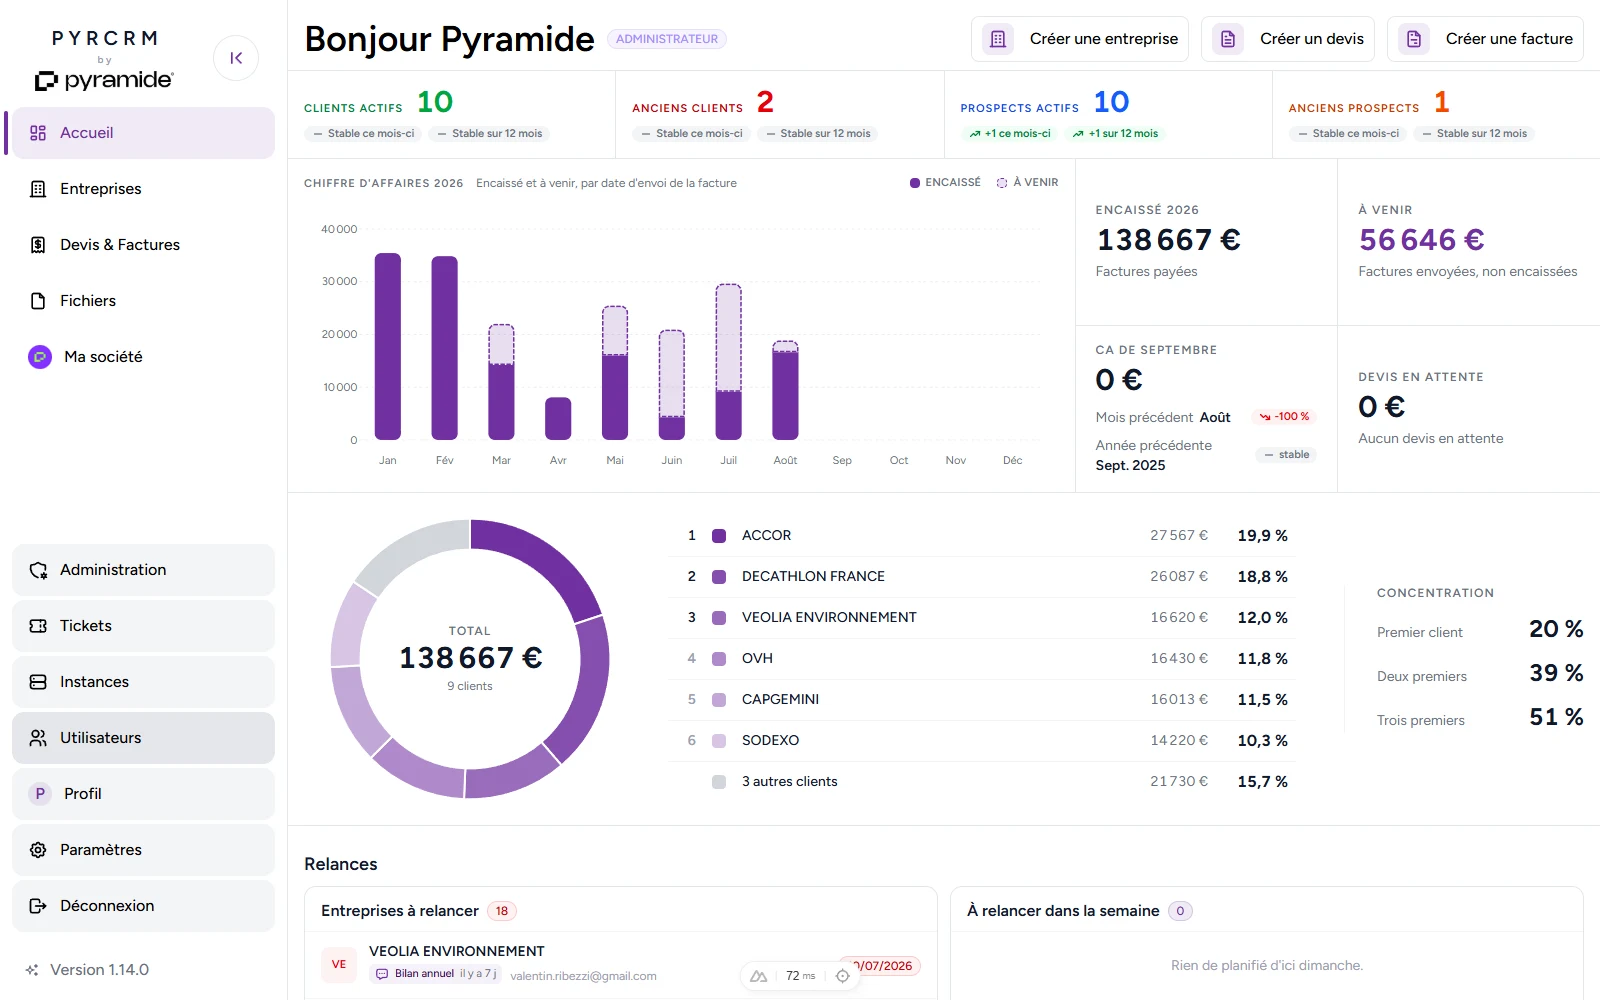The image size is (1600, 1000).
Task: Collapse the sidebar with the arrow button
Action: (236, 58)
